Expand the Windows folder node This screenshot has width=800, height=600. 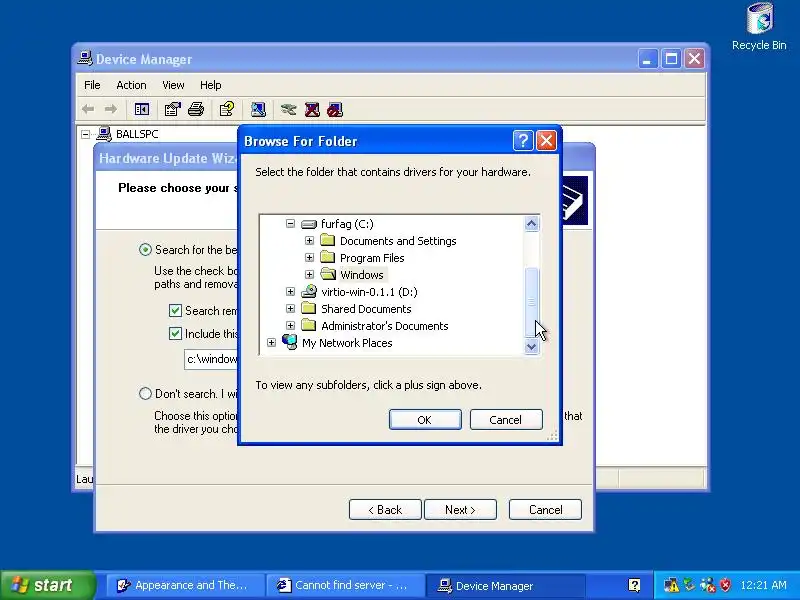[309, 274]
